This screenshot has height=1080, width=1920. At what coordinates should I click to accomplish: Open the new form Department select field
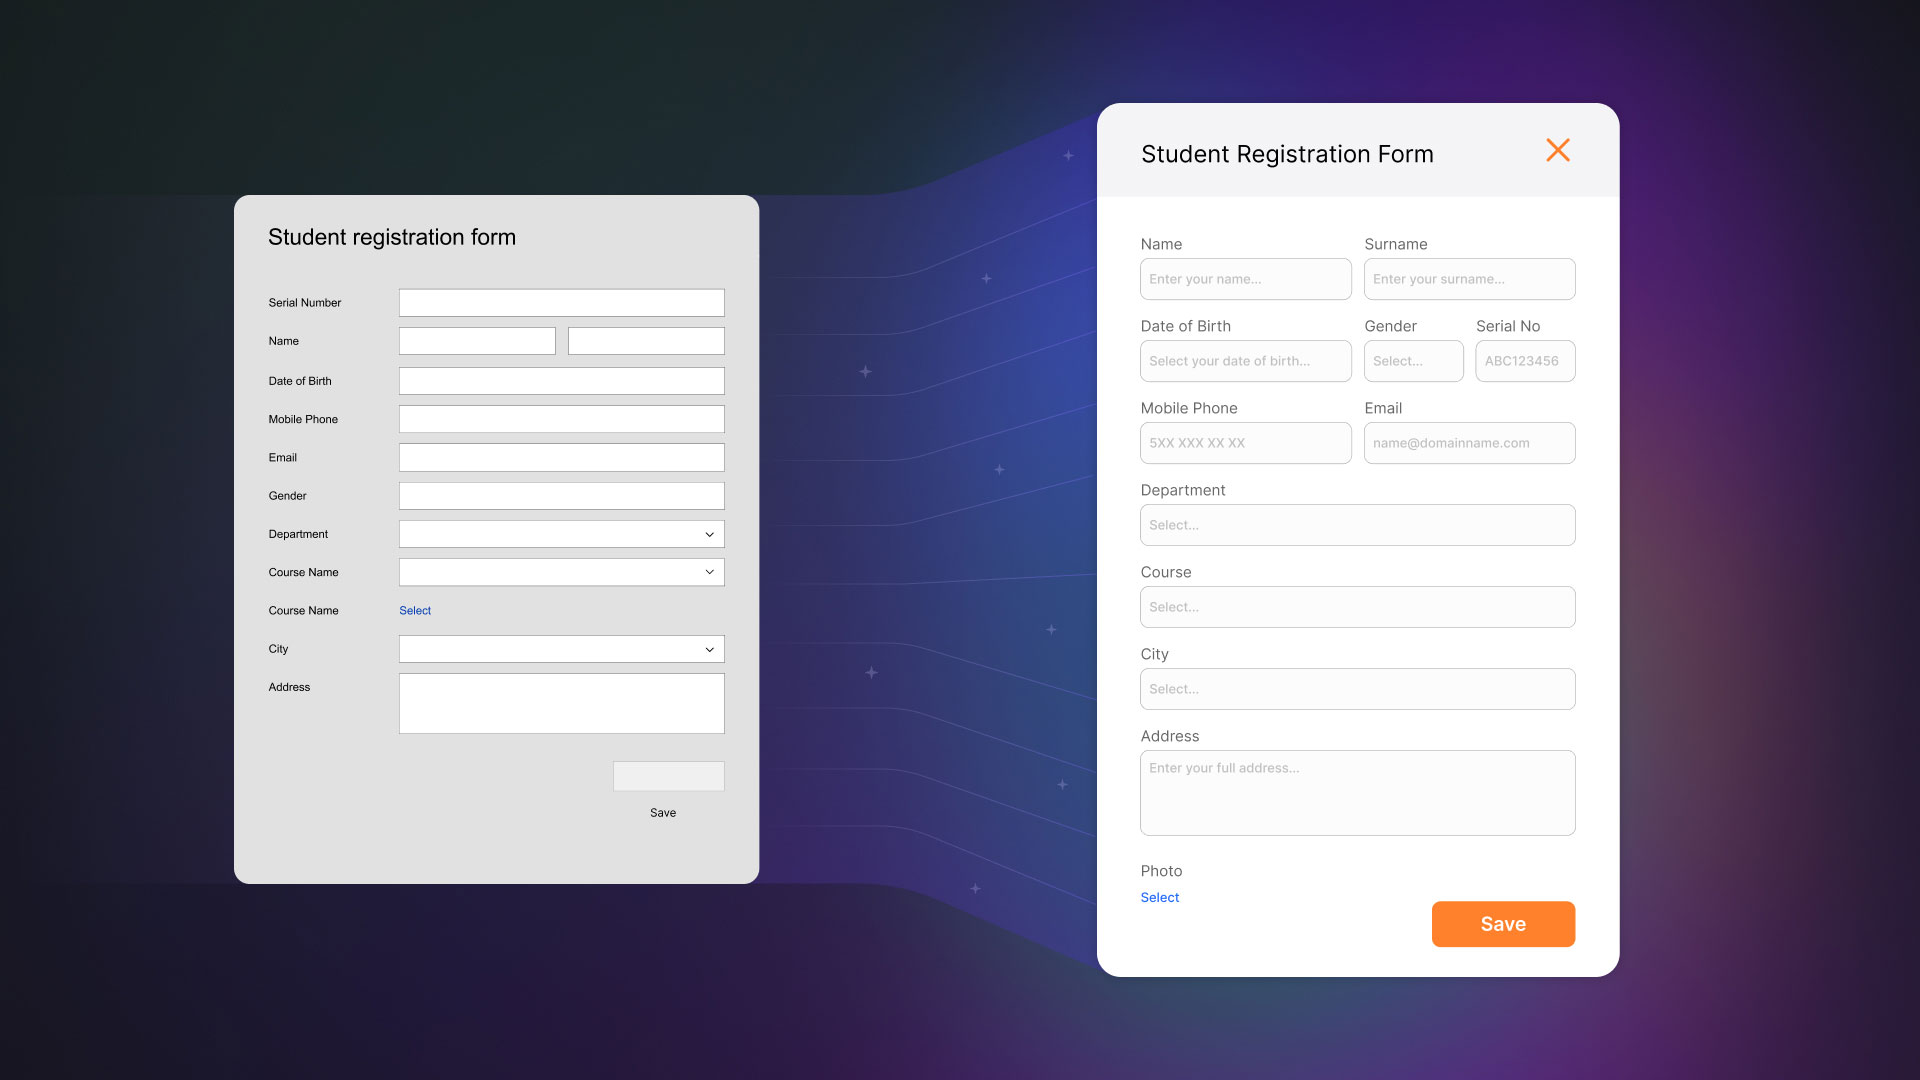point(1356,525)
